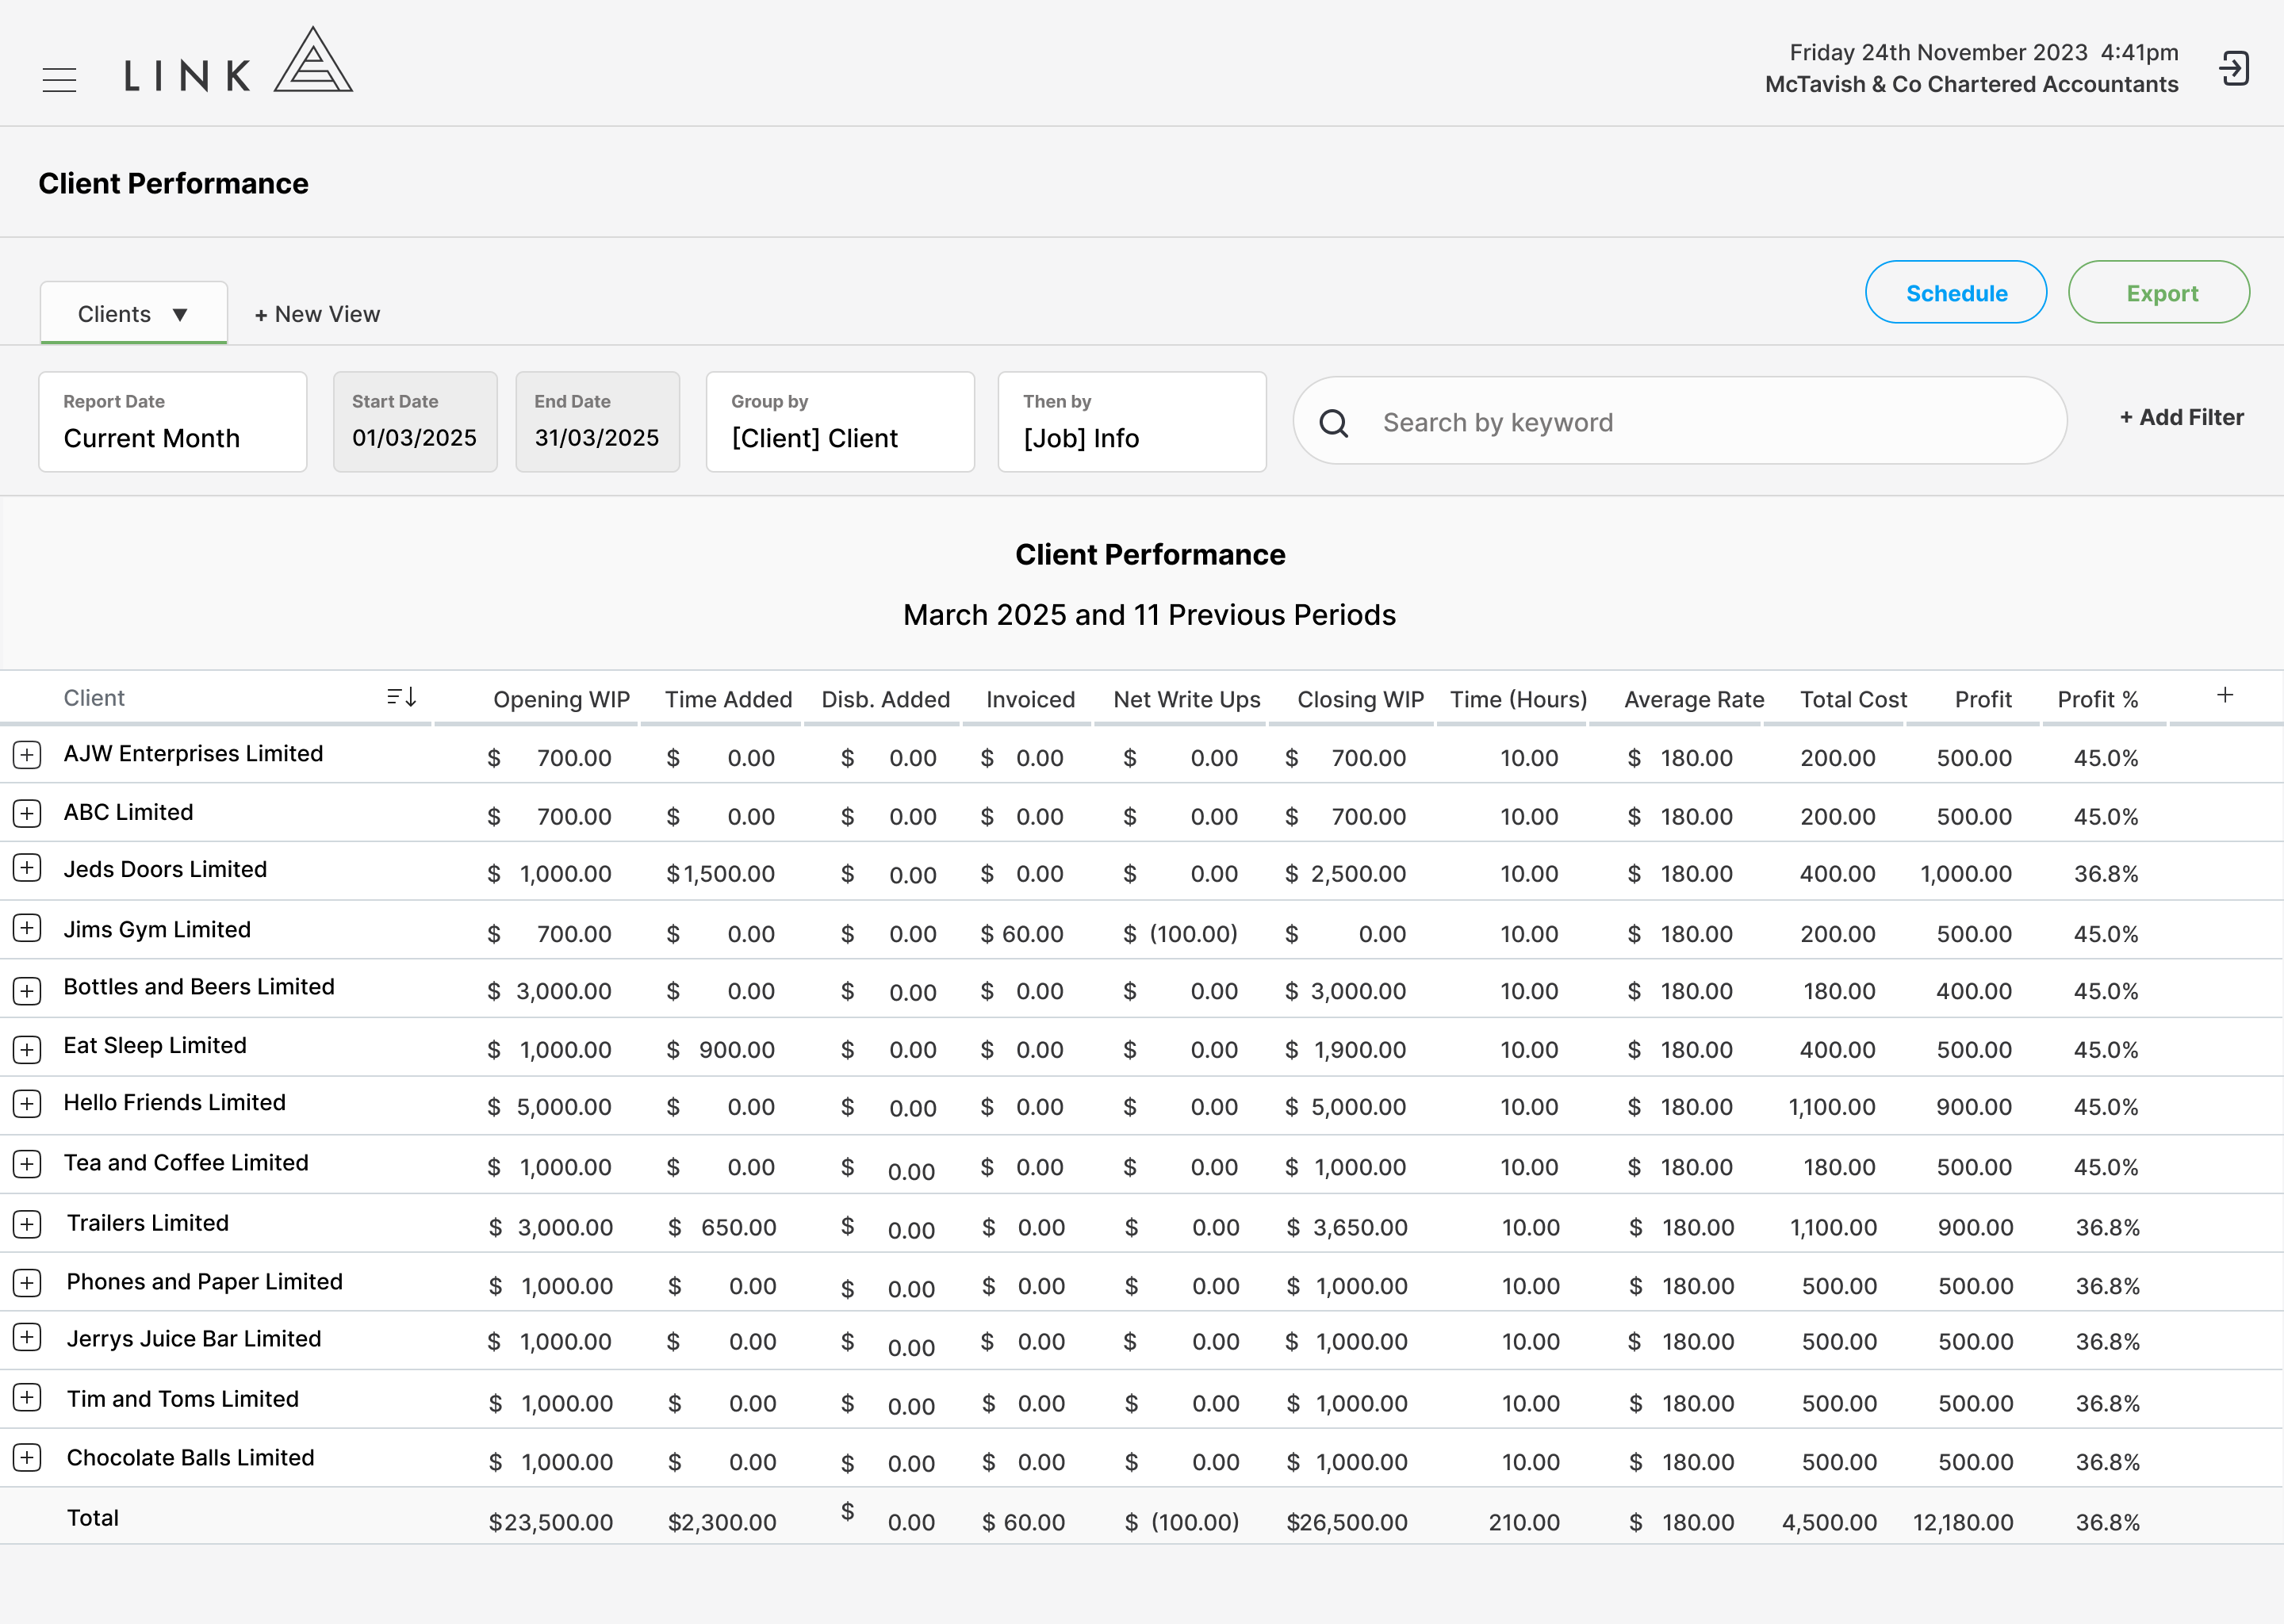Click the logout icon at top right

(x=2234, y=68)
